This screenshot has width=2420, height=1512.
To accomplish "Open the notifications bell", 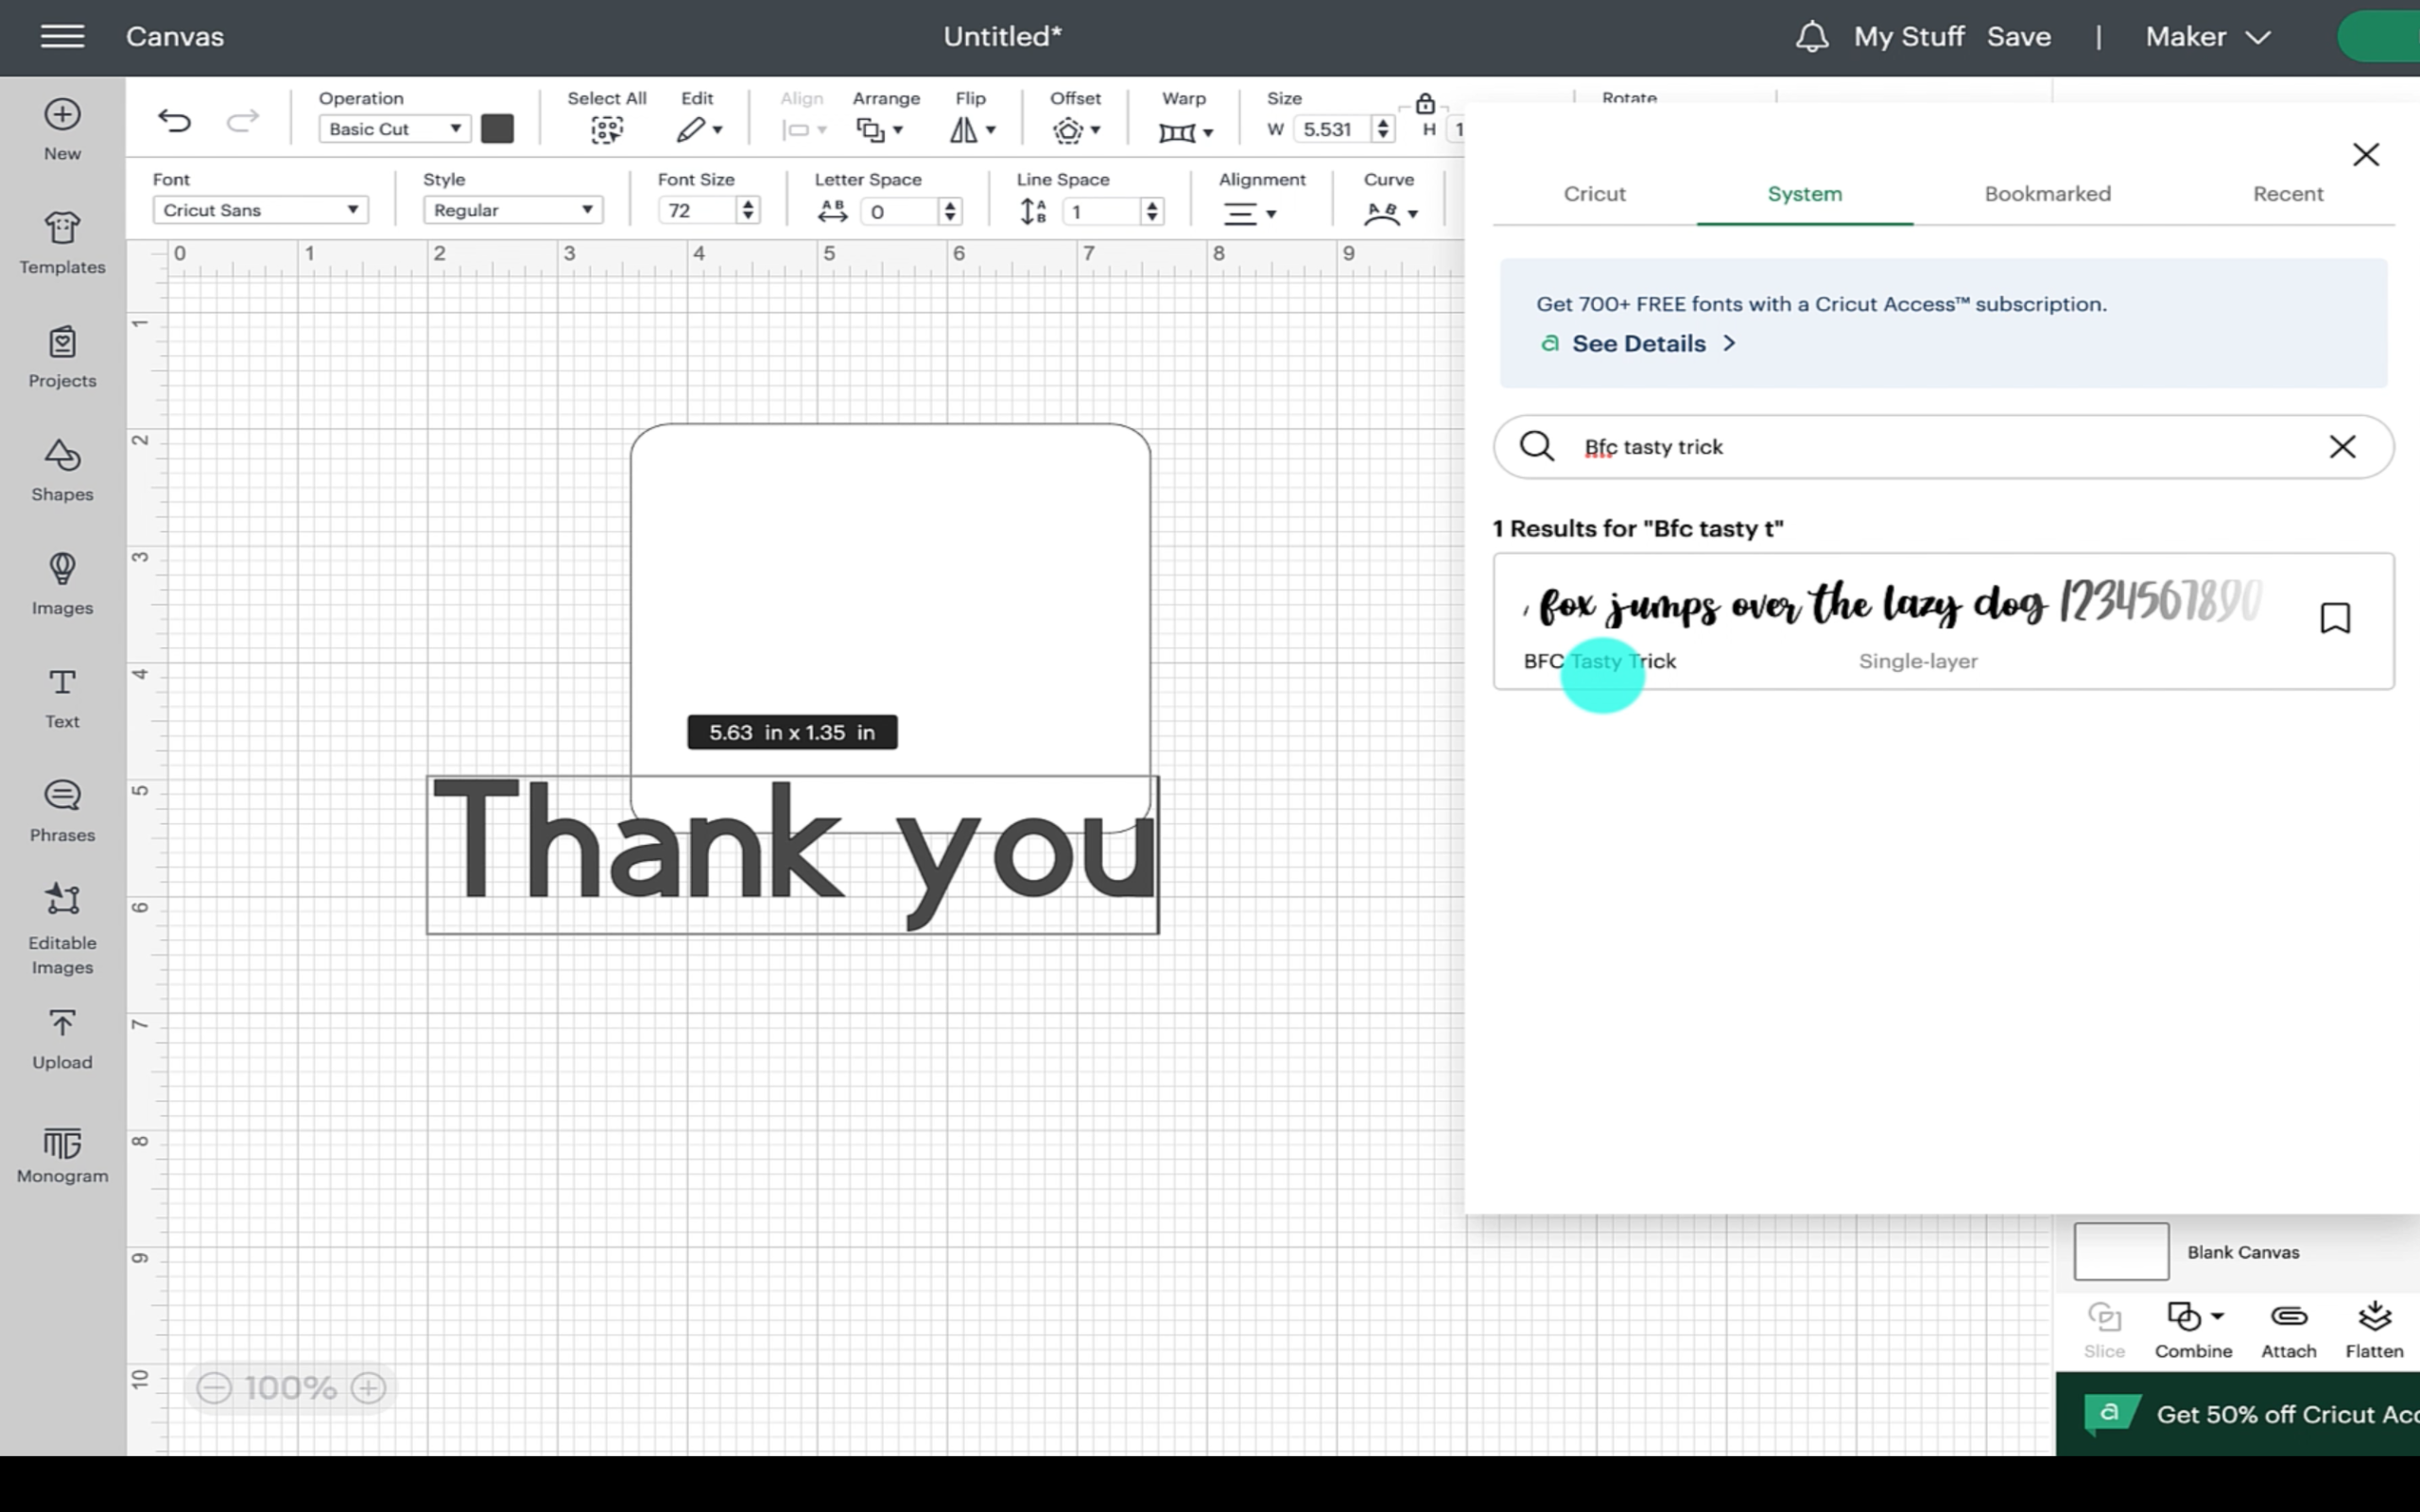I will click(1811, 37).
